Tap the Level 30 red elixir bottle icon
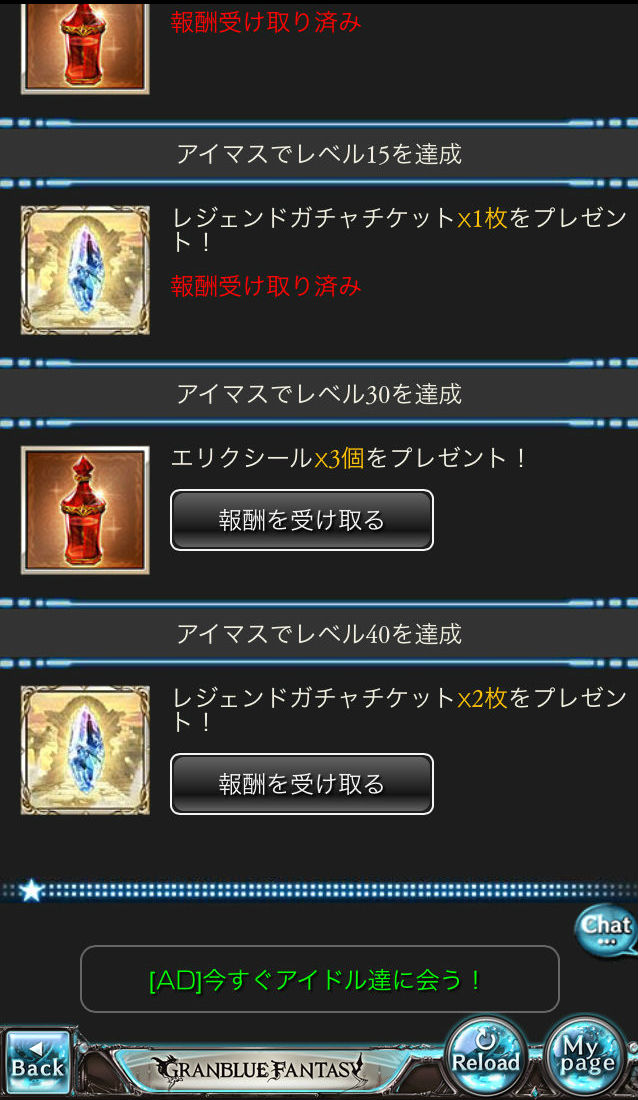Image resolution: width=638 pixels, height=1100 pixels. (x=85, y=510)
